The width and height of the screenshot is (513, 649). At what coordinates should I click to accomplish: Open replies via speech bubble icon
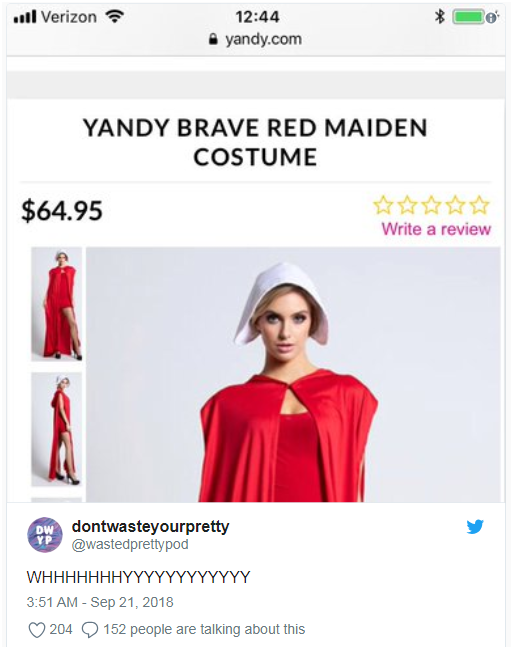tap(90, 630)
